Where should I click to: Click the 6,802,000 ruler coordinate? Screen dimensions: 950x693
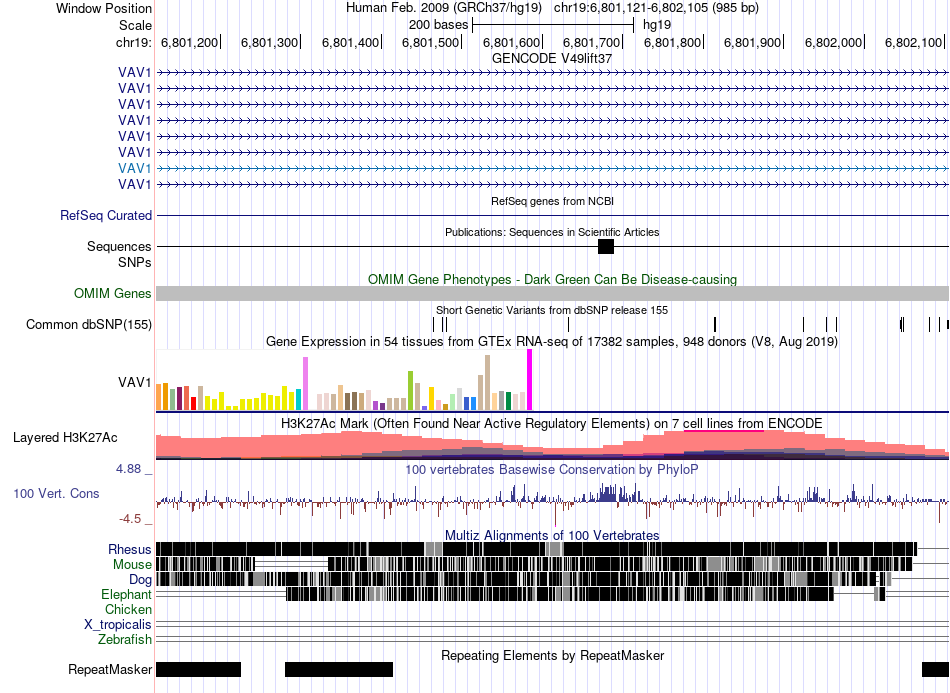pos(833,42)
